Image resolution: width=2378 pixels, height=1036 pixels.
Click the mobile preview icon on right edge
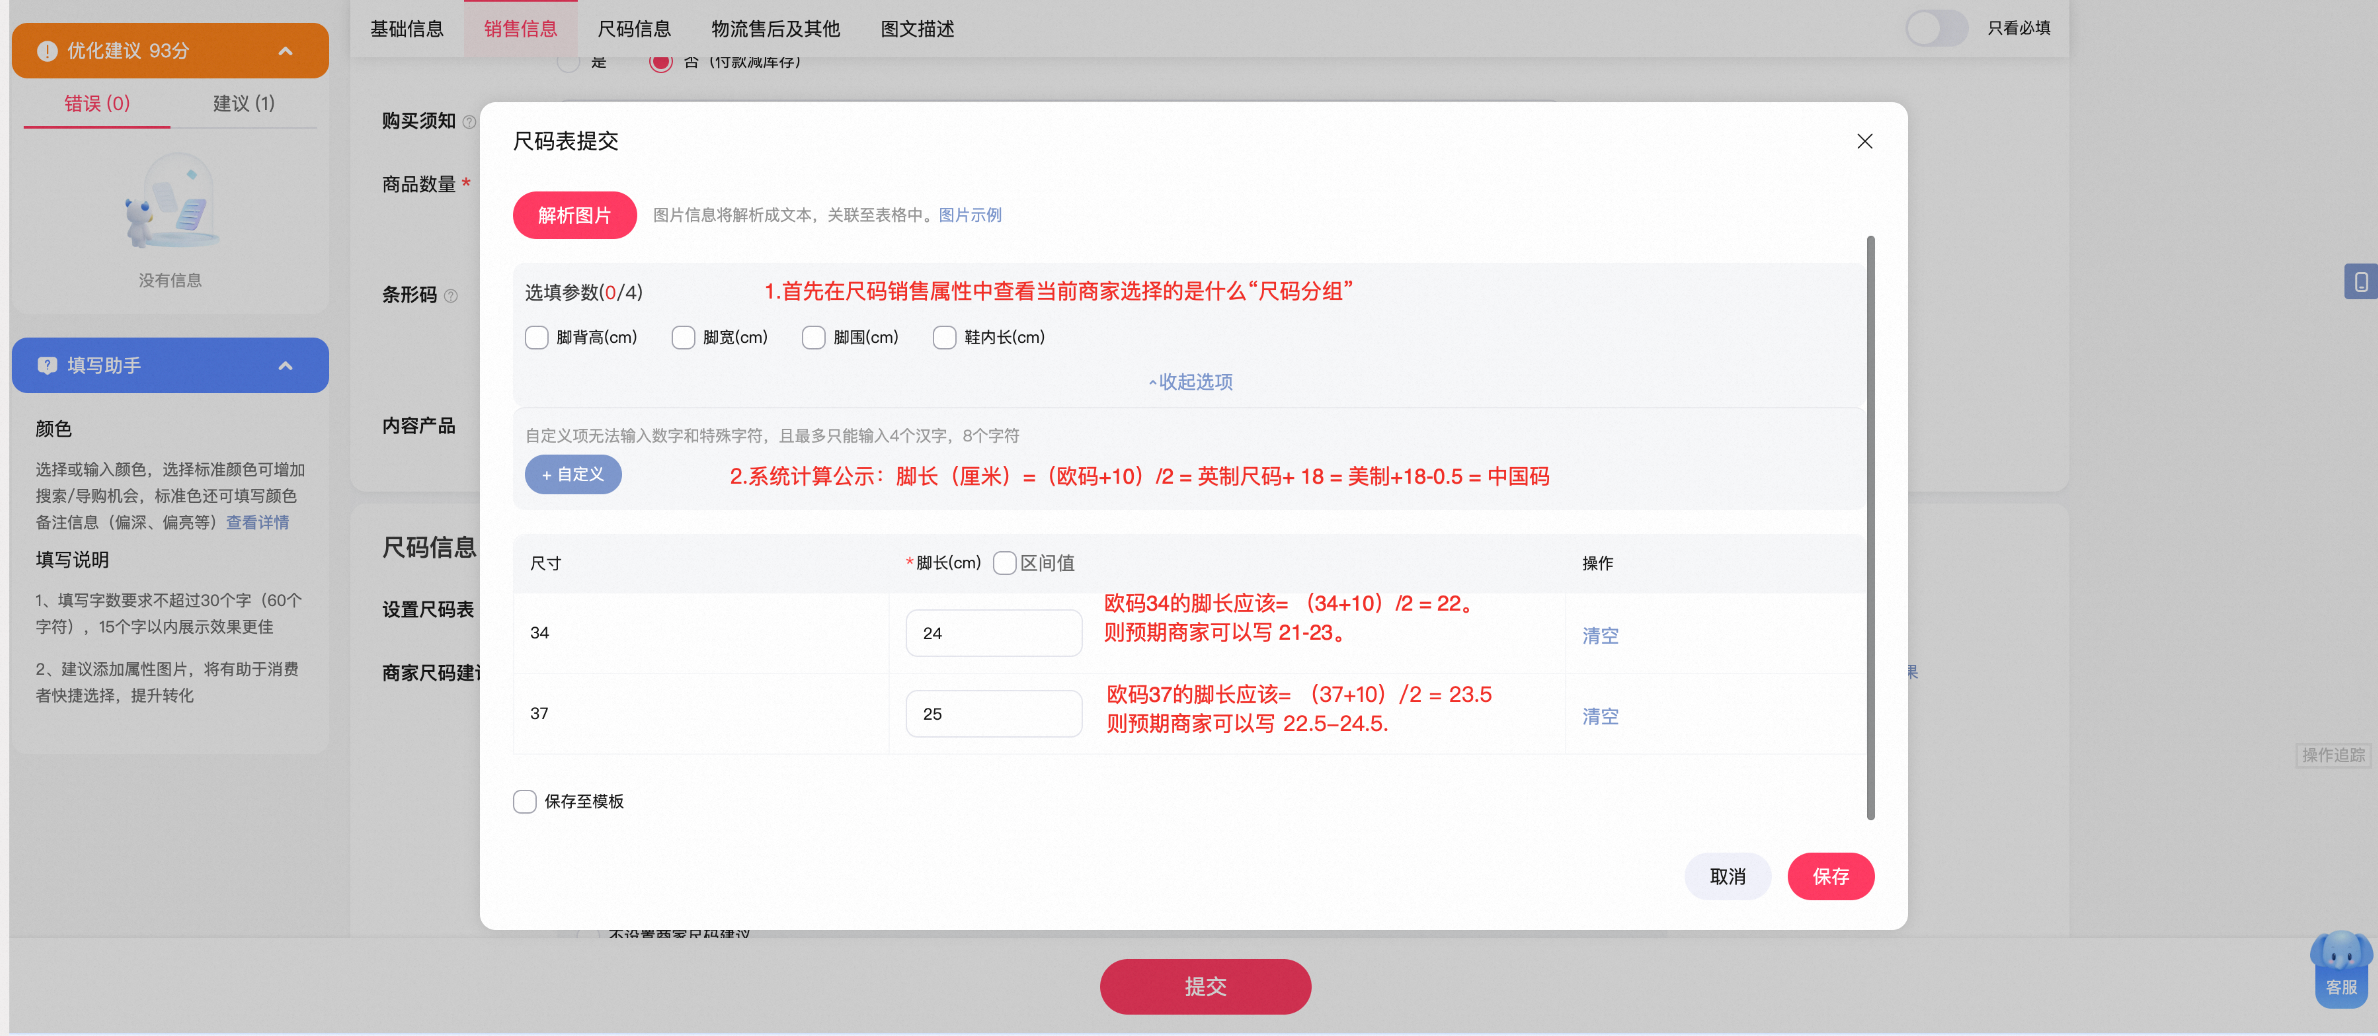pyautogui.click(x=2361, y=282)
